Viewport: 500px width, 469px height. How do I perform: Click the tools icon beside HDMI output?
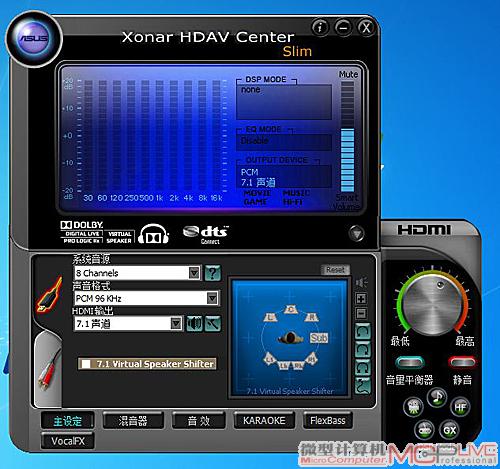tap(213, 324)
